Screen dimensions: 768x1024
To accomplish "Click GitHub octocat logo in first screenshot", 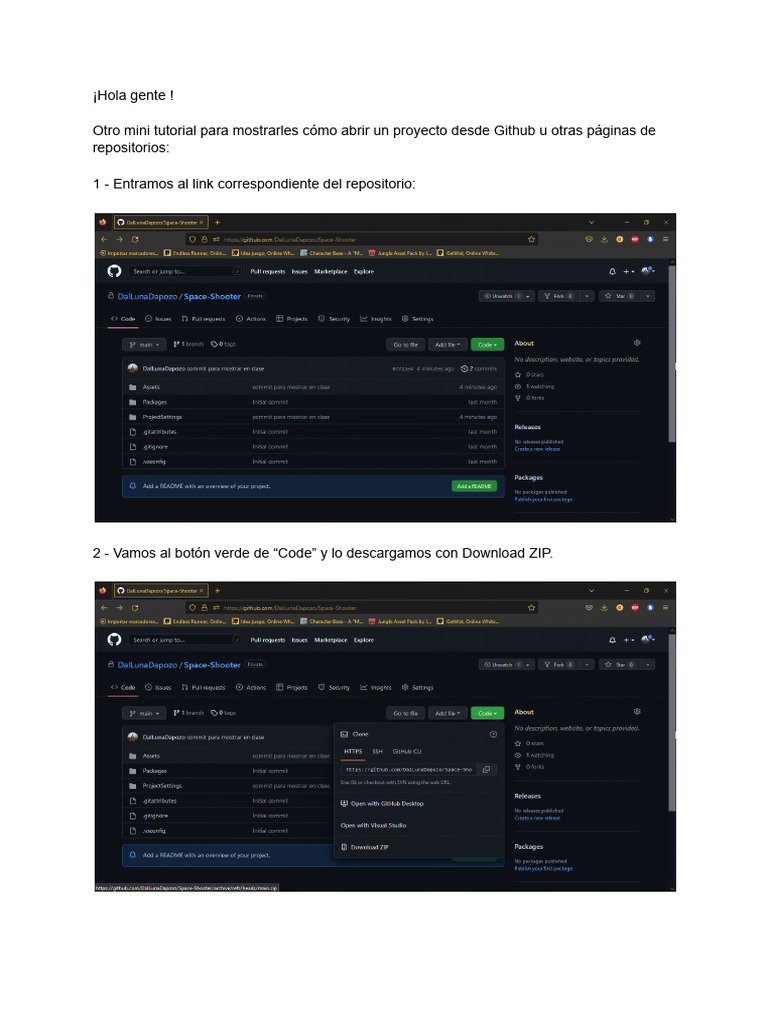I will click(x=114, y=271).
